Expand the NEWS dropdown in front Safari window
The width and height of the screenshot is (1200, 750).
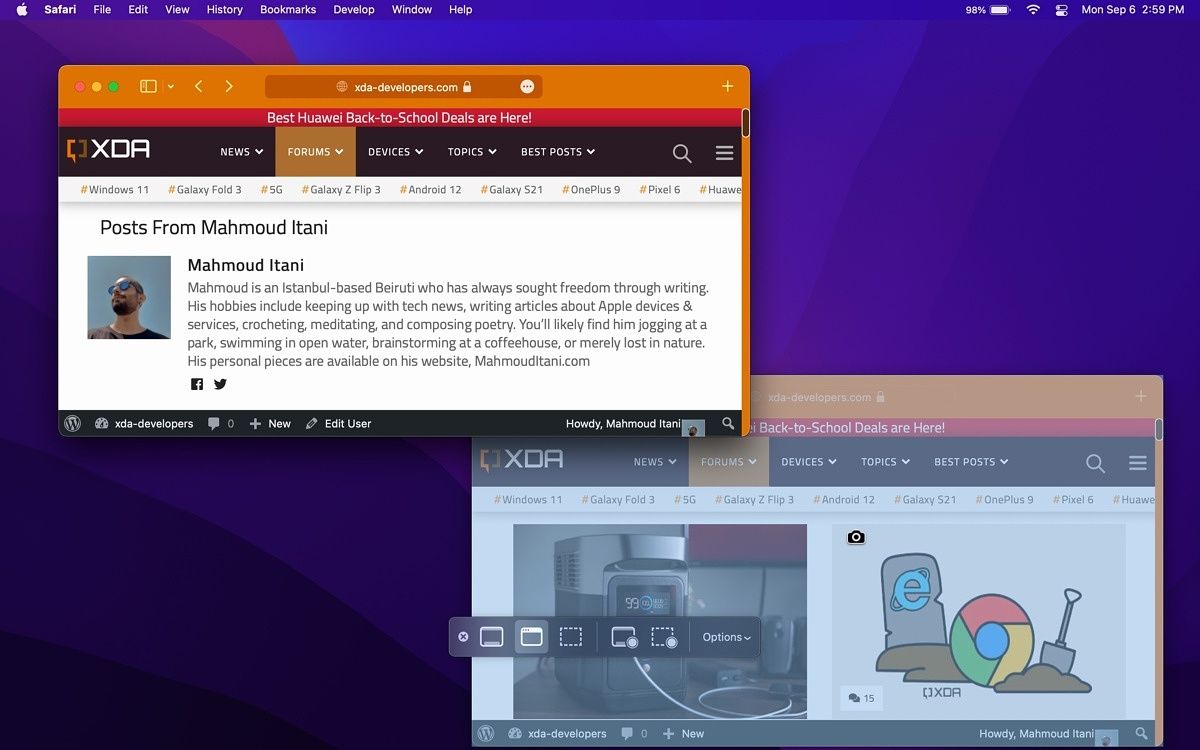click(241, 152)
